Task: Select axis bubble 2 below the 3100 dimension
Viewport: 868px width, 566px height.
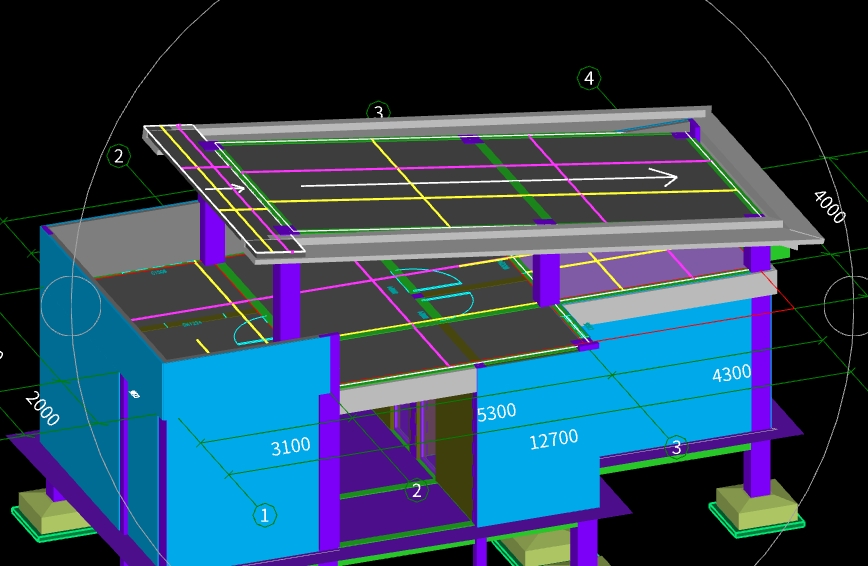Action: pyautogui.click(x=417, y=490)
